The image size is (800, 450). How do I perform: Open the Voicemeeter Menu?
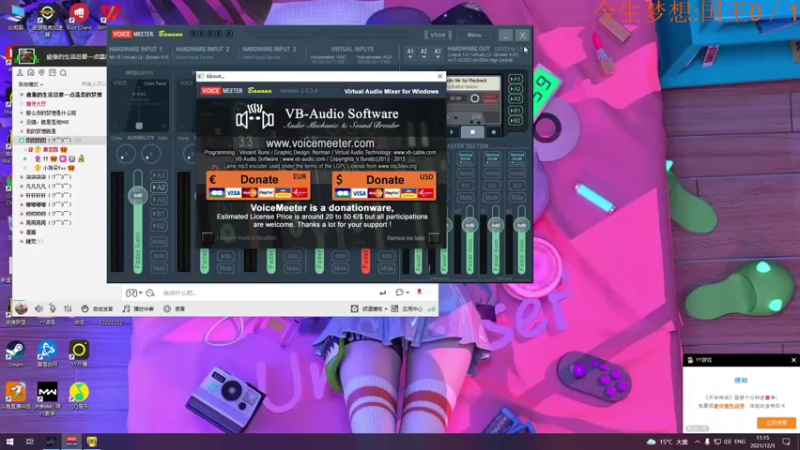tap(474, 35)
